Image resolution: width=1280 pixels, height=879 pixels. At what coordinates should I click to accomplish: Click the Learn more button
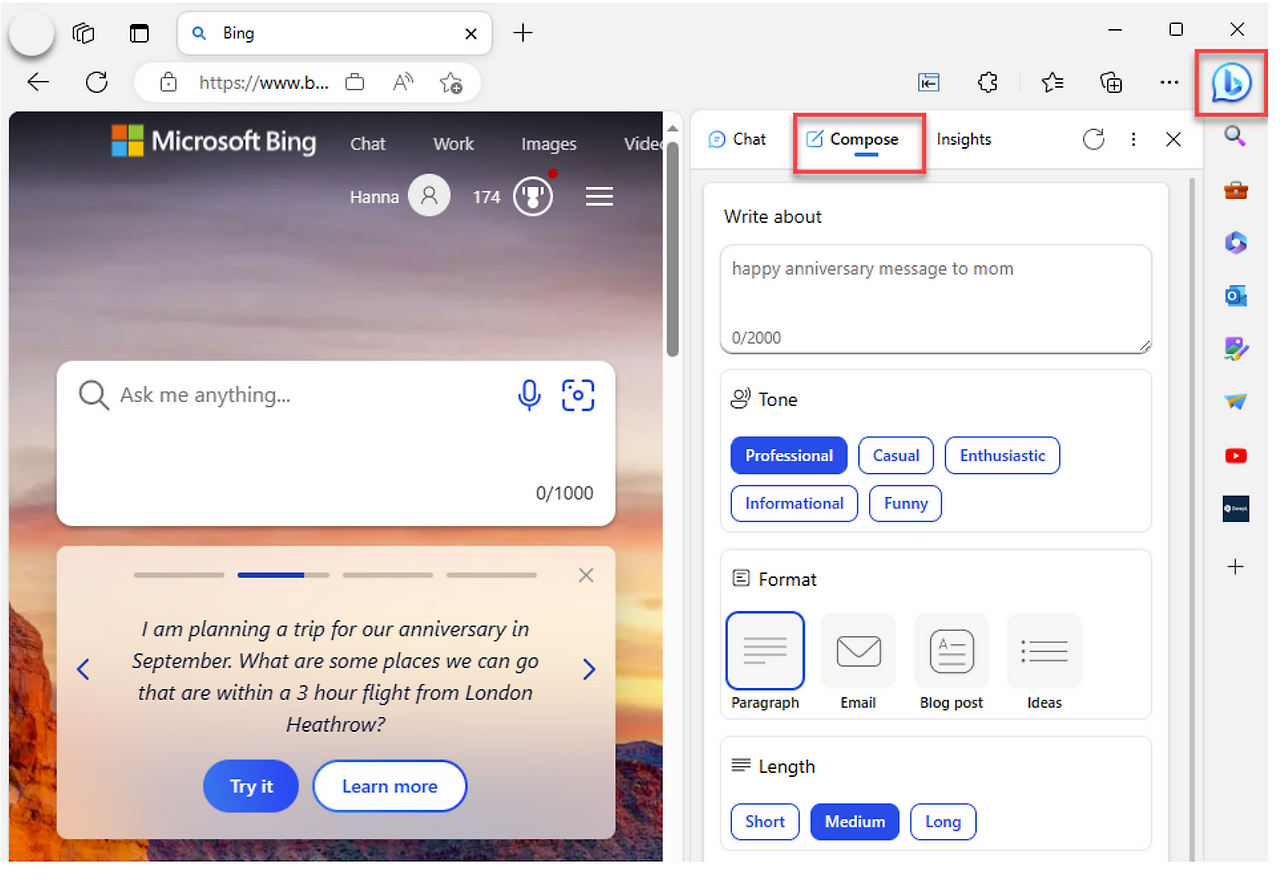point(390,786)
